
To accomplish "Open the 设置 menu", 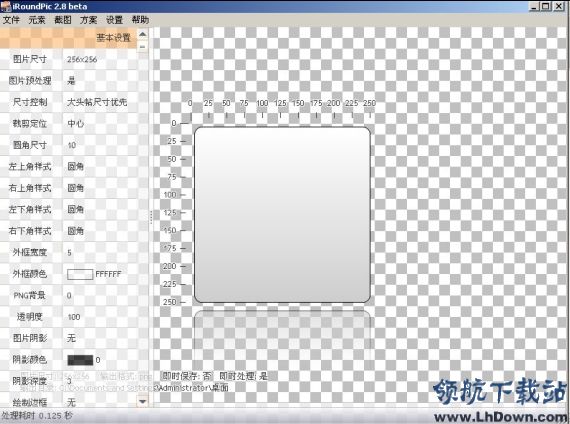I will click(x=114, y=20).
